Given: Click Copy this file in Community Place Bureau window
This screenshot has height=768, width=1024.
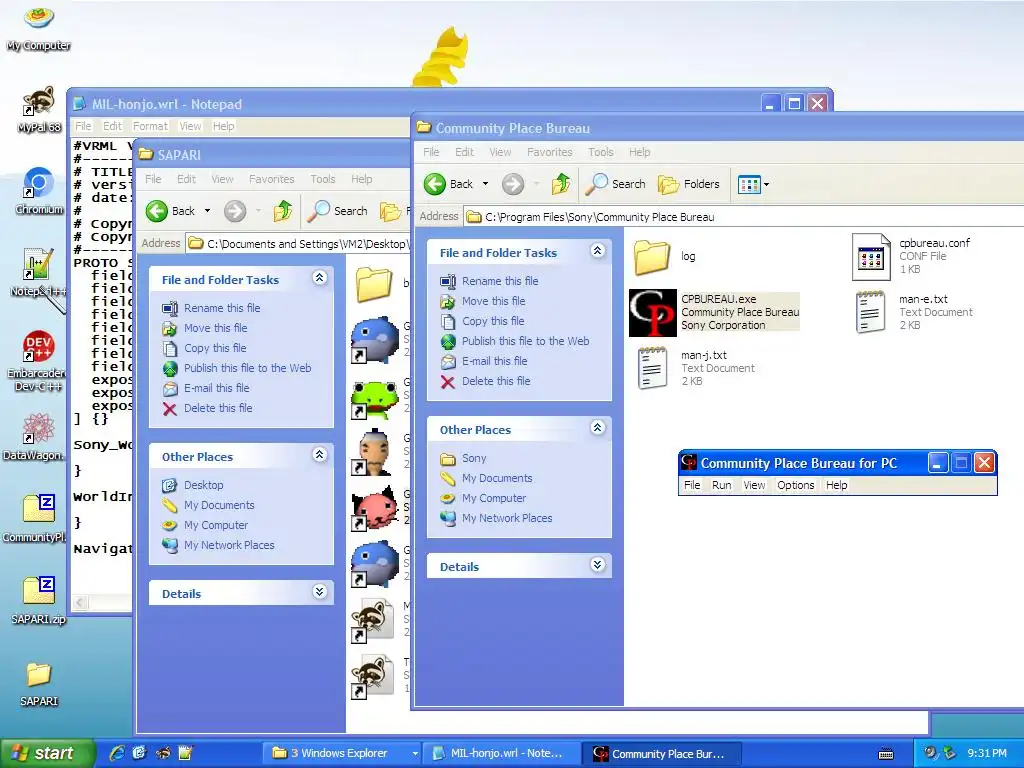Looking at the screenshot, I should [x=483, y=321].
